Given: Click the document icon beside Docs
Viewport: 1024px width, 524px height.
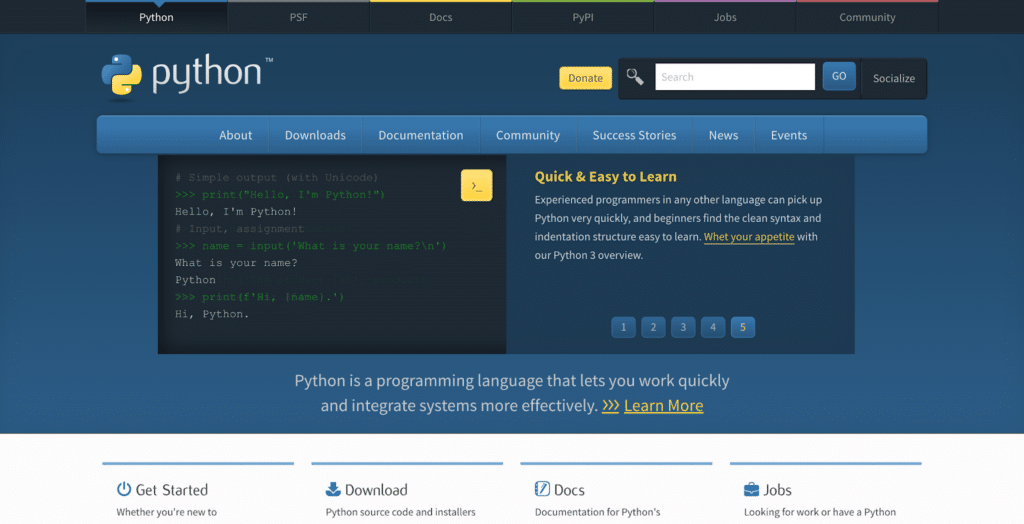Looking at the screenshot, I should pos(542,489).
